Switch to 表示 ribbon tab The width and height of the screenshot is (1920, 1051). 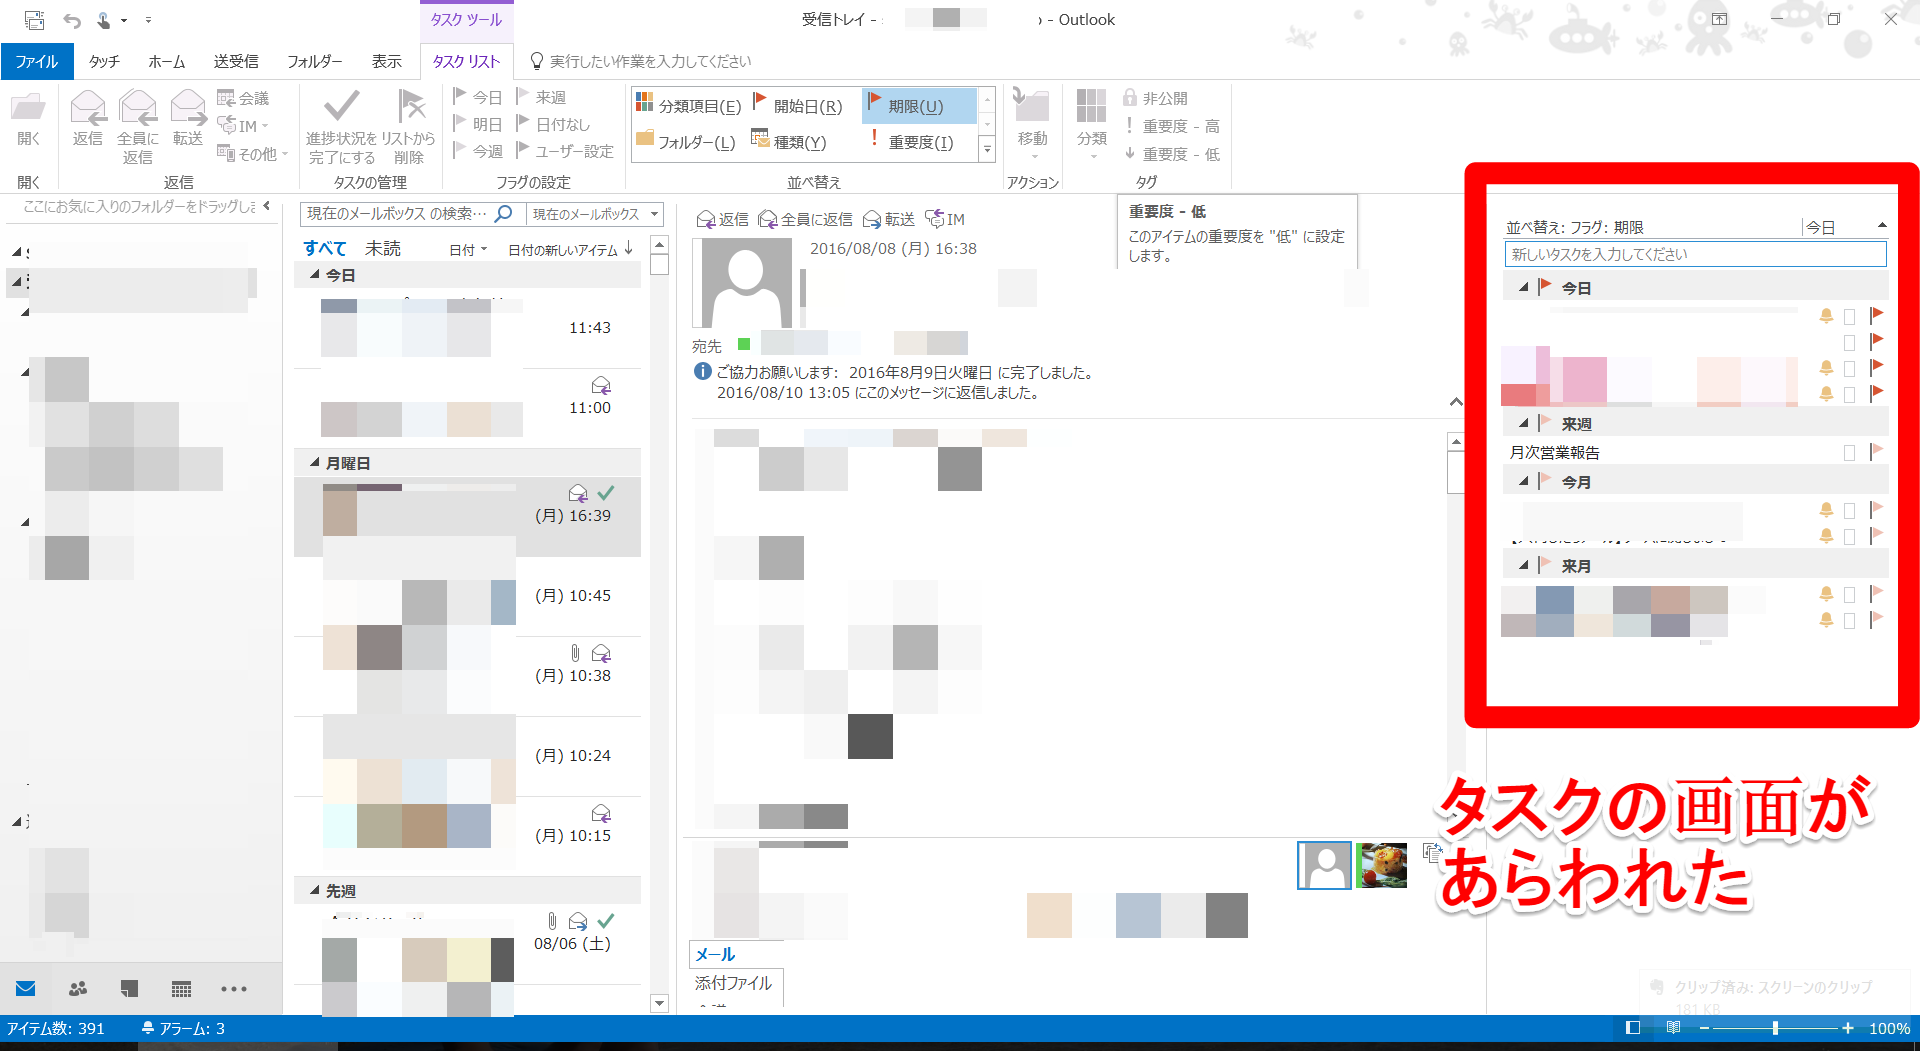point(387,62)
